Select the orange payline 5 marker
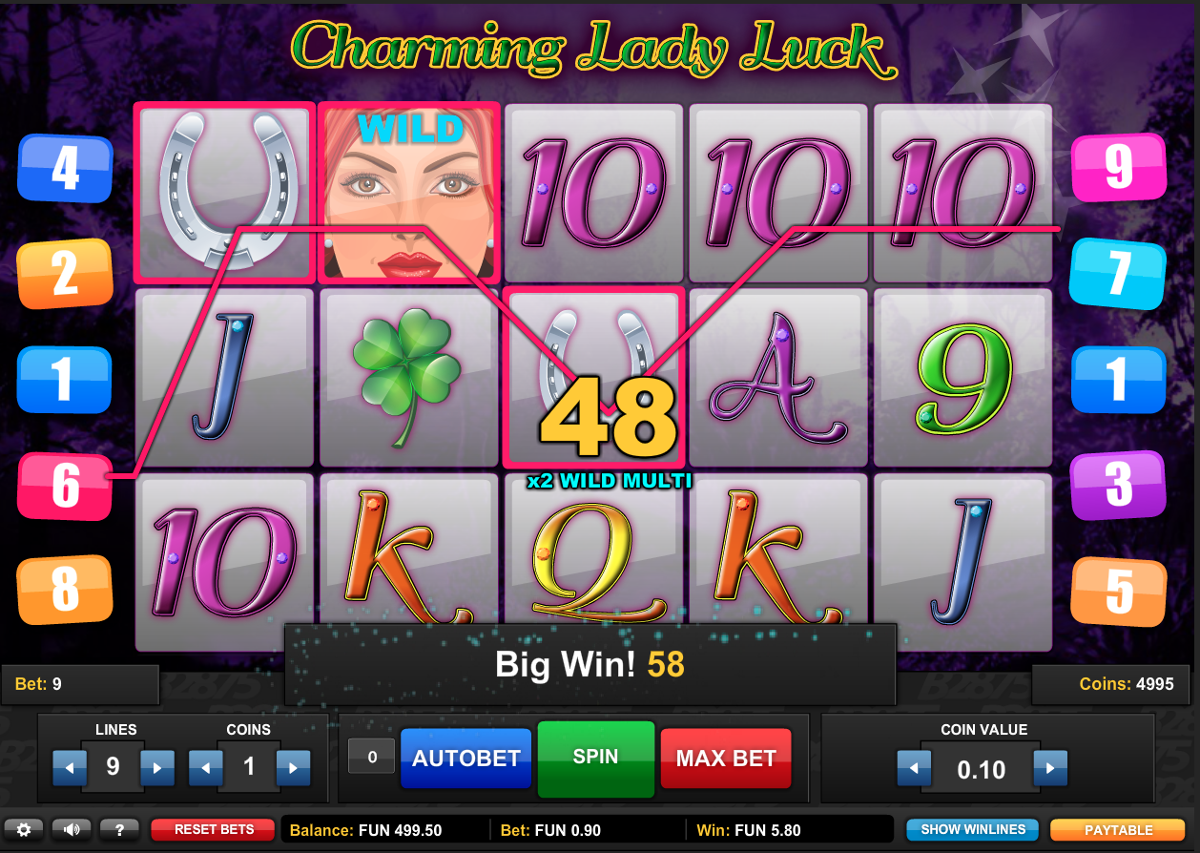The height and width of the screenshot is (853, 1200). (x=1119, y=591)
